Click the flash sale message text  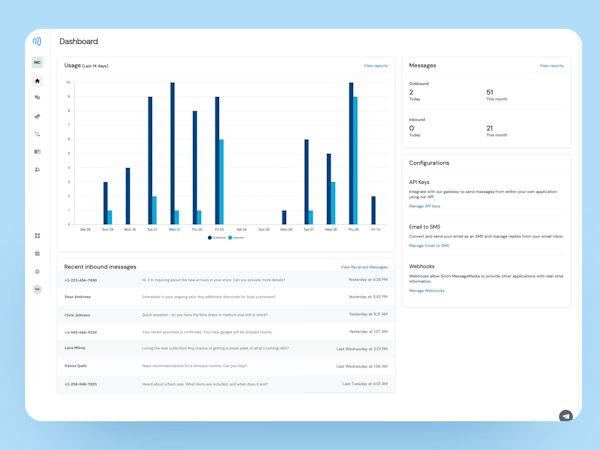click(x=205, y=384)
